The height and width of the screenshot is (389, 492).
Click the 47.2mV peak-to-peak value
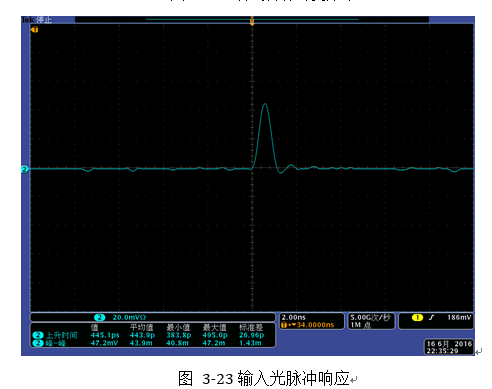coord(104,343)
